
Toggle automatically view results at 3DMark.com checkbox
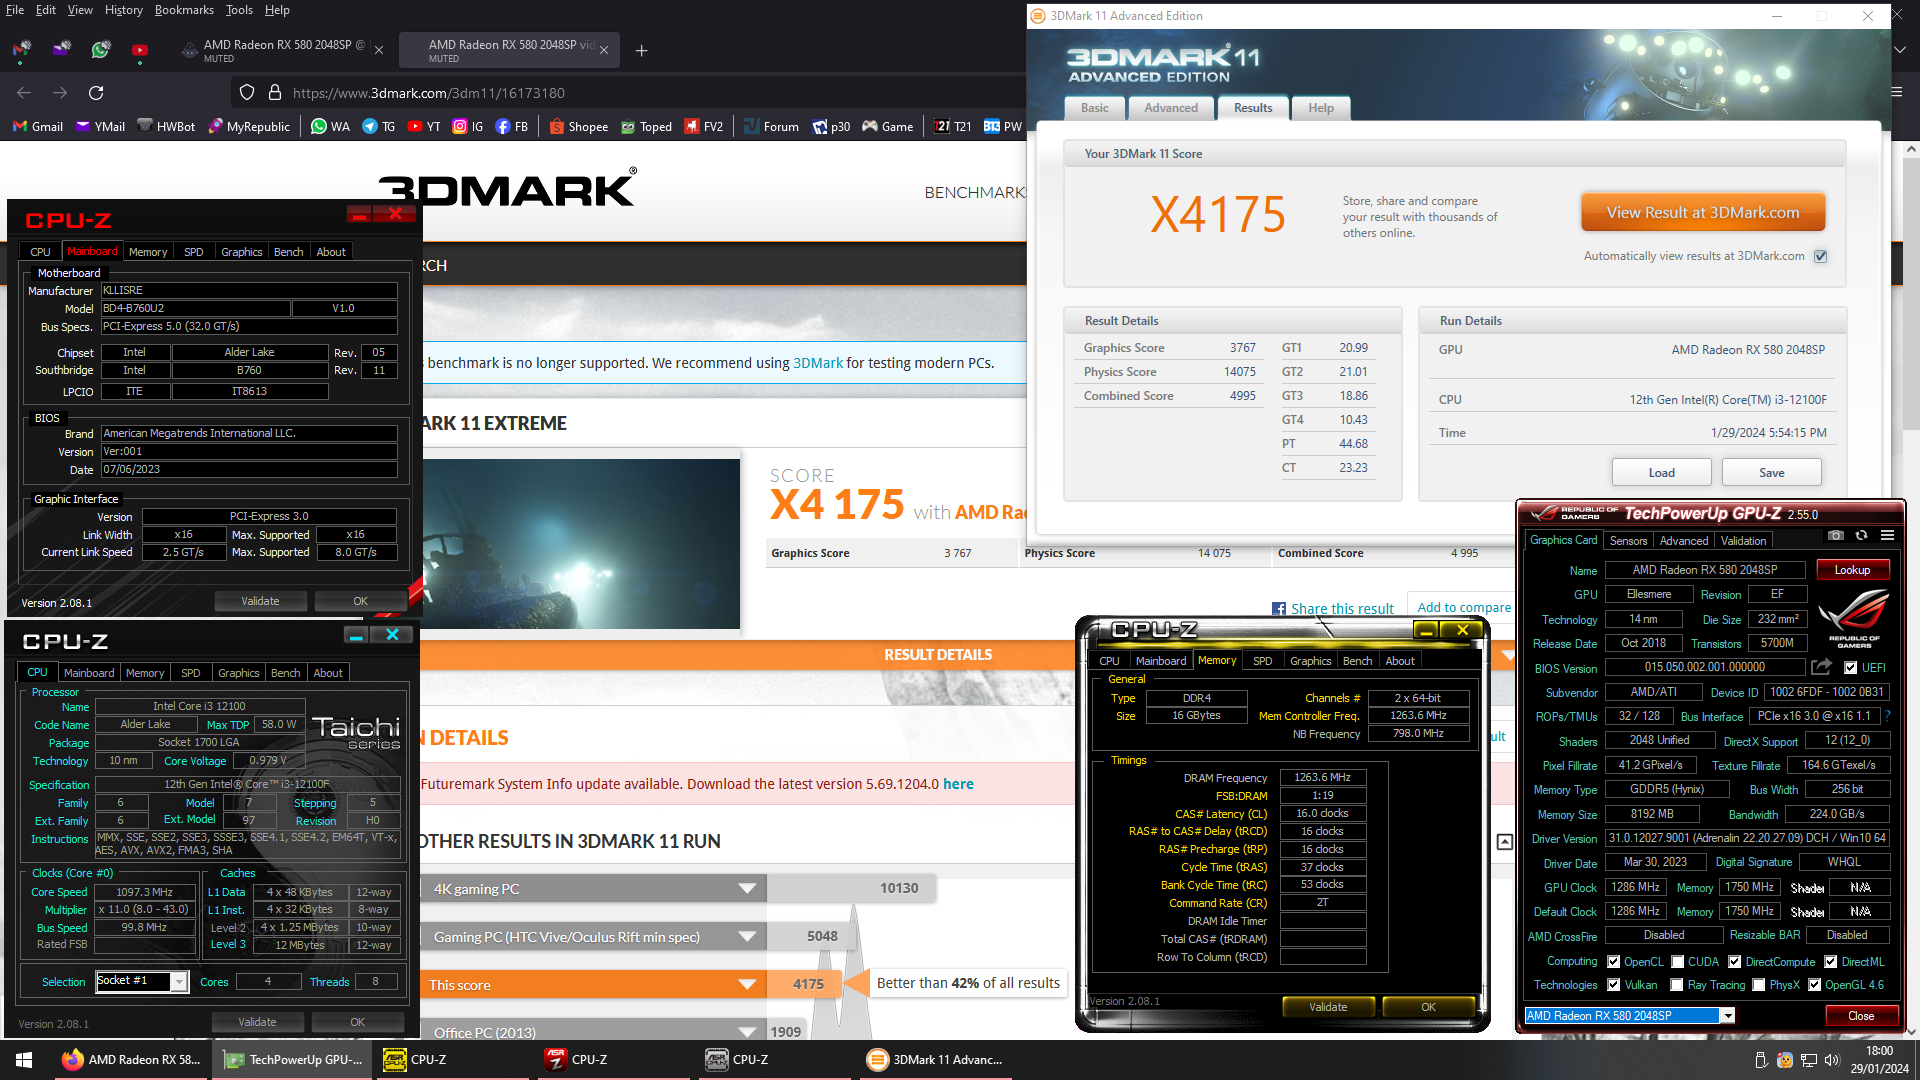1821,256
